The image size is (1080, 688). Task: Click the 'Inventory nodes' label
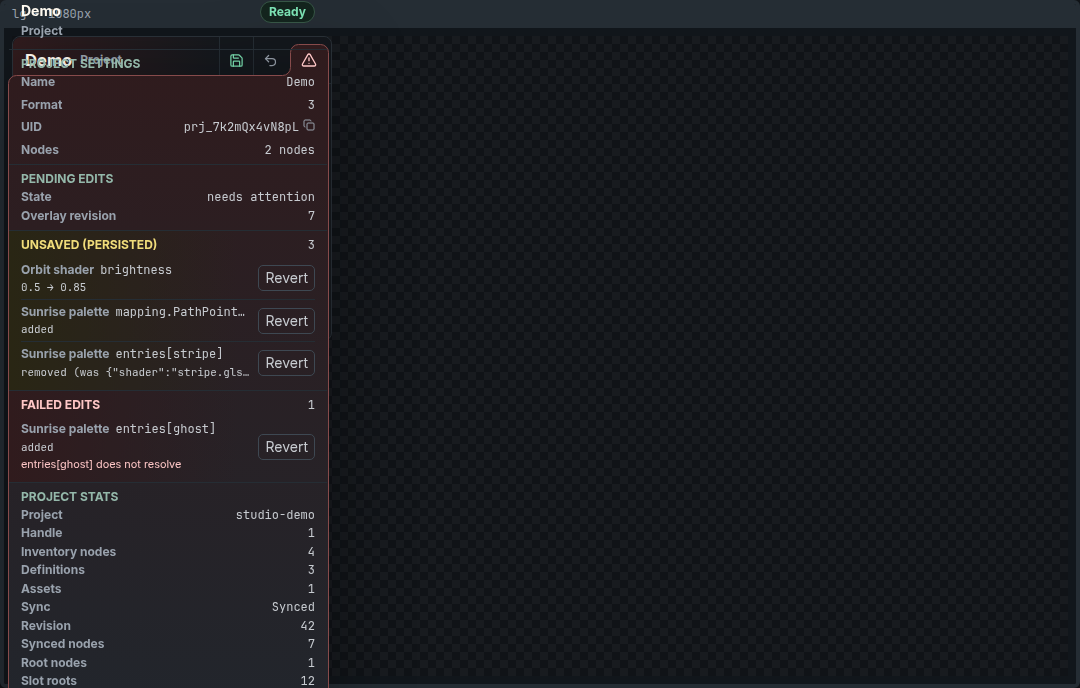tap(68, 552)
